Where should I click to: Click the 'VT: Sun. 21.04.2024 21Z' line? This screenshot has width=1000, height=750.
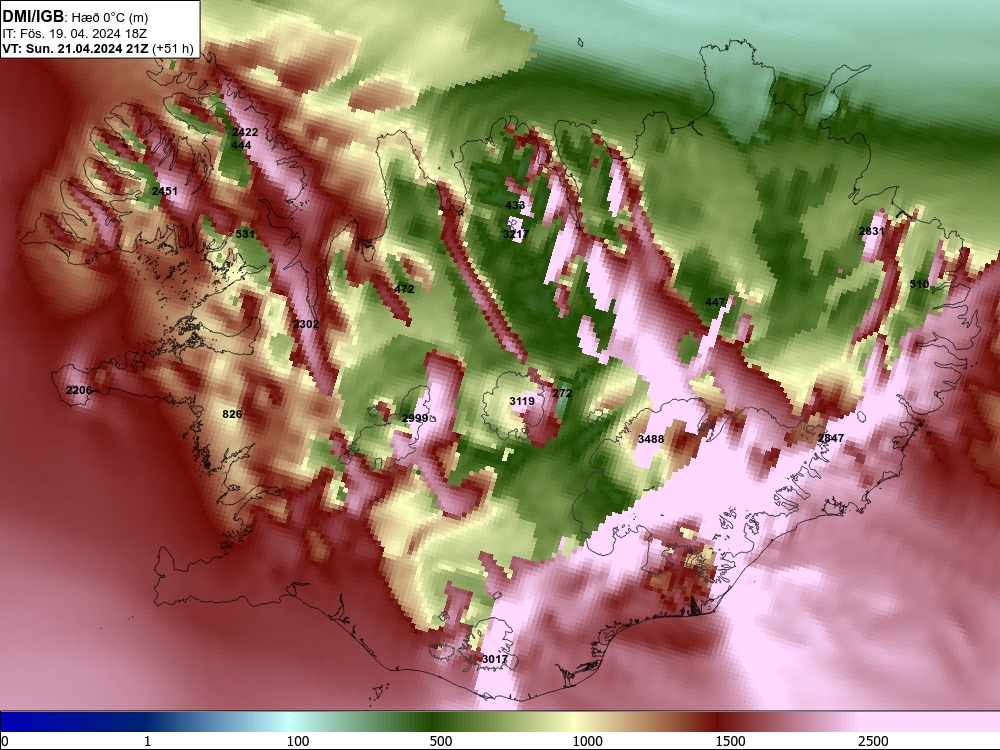(x=75, y=48)
